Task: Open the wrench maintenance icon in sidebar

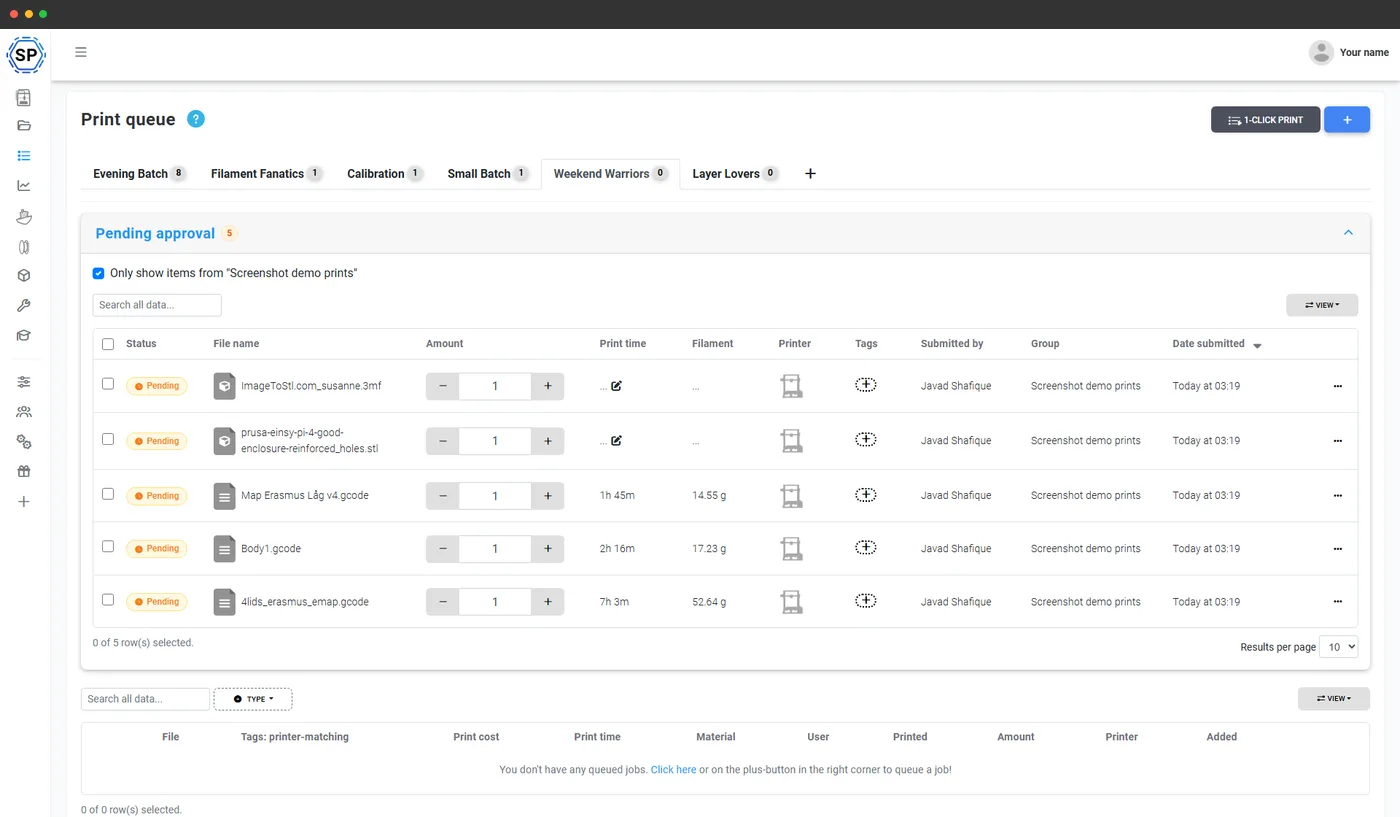Action: point(24,305)
